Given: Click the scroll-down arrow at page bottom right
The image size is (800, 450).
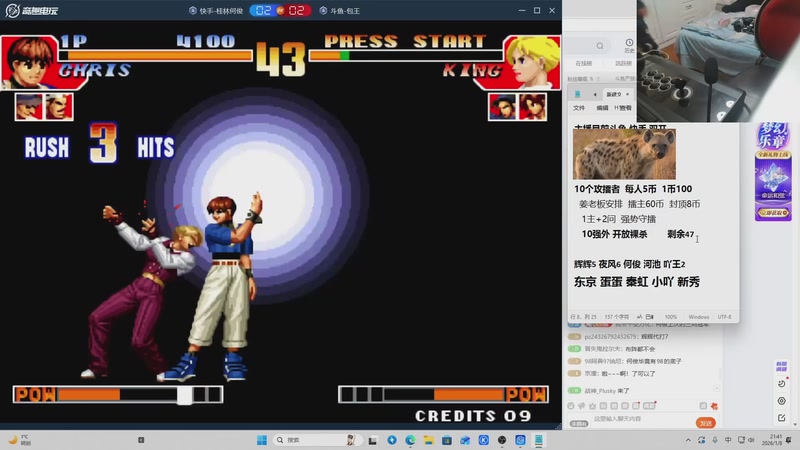Looking at the screenshot, I should tap(795, 424).
